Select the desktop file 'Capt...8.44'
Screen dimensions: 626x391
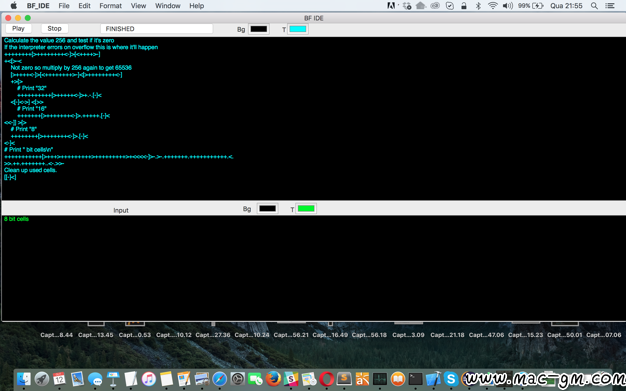tap(56, 335)
